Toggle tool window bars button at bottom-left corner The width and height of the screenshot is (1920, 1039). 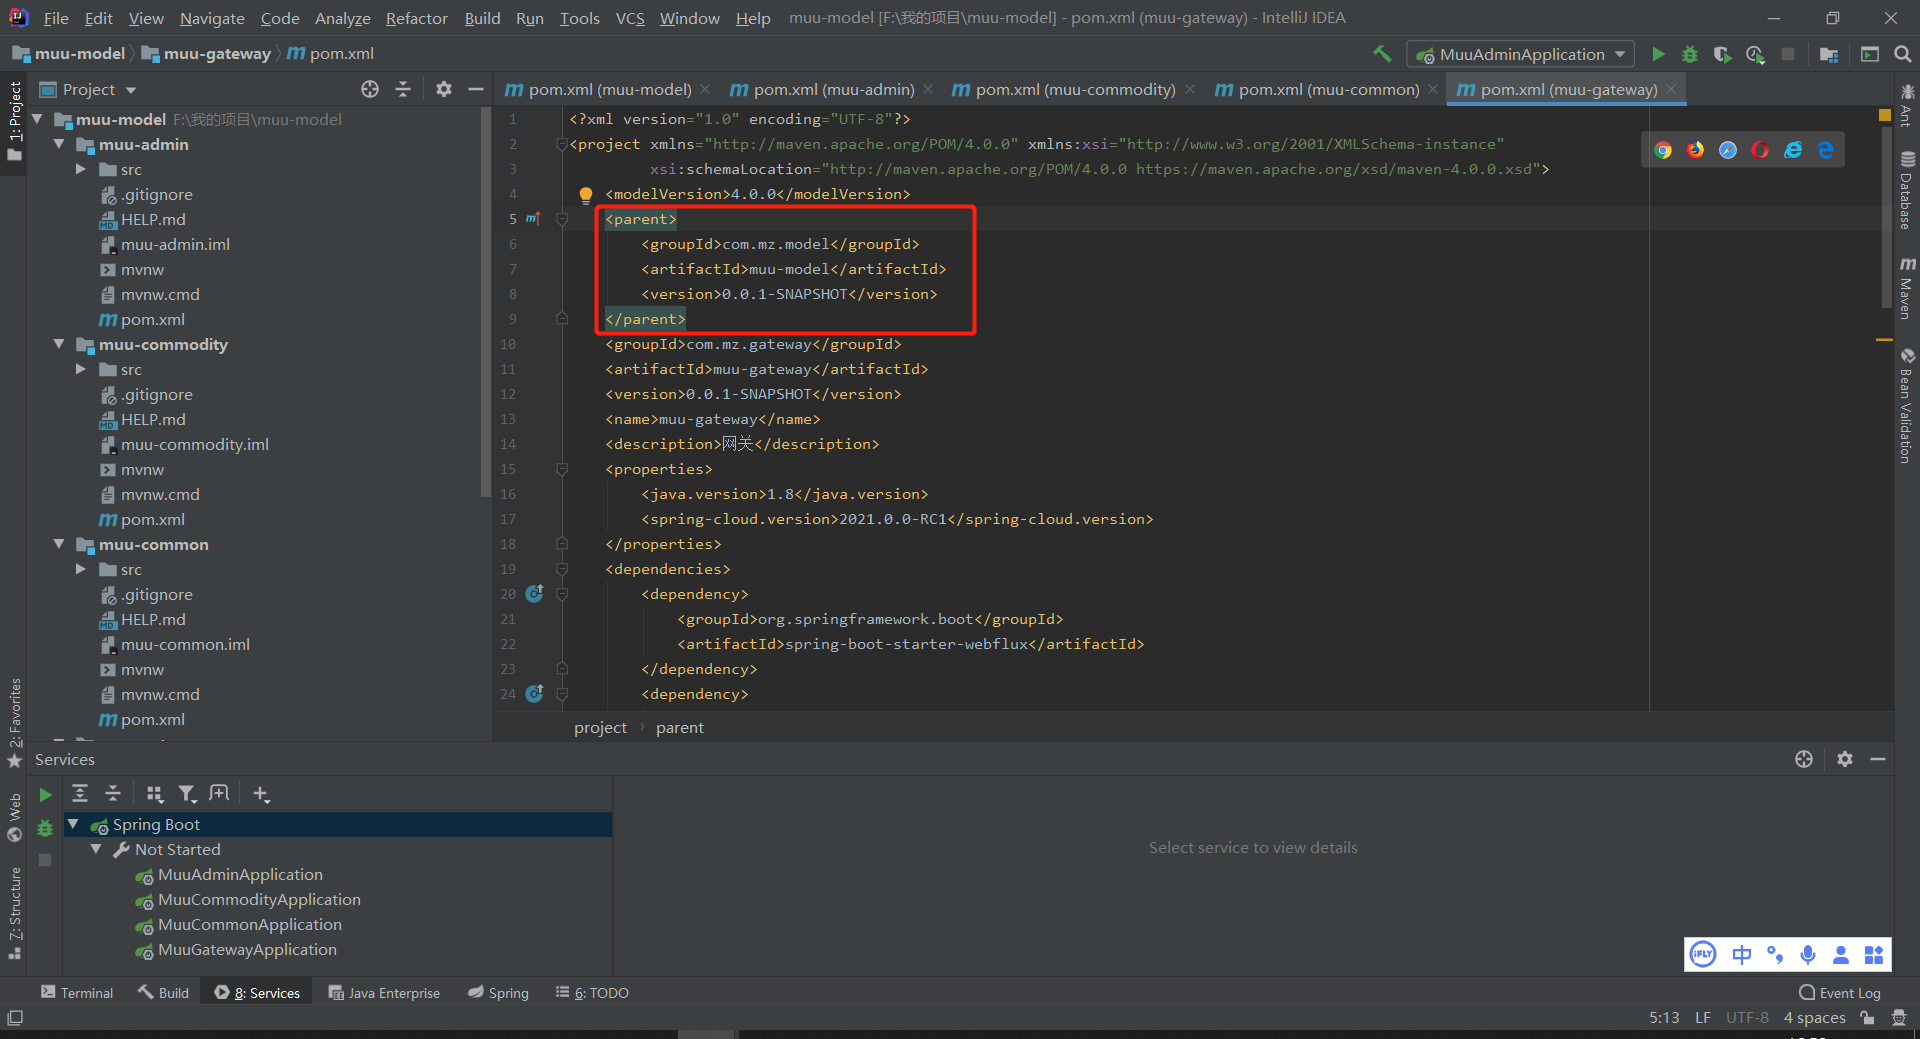click(x=15, y=1018)
